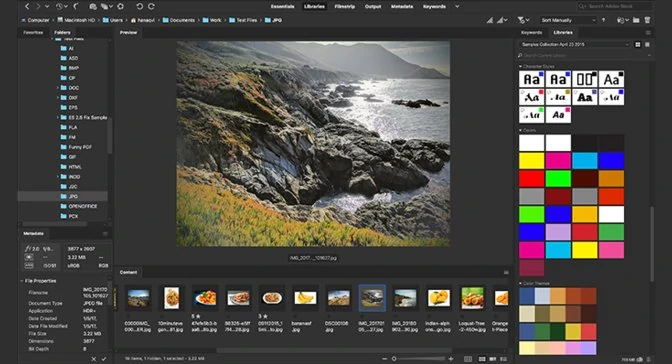Pick the yellow swatch in the Colors section

[531, 161]
